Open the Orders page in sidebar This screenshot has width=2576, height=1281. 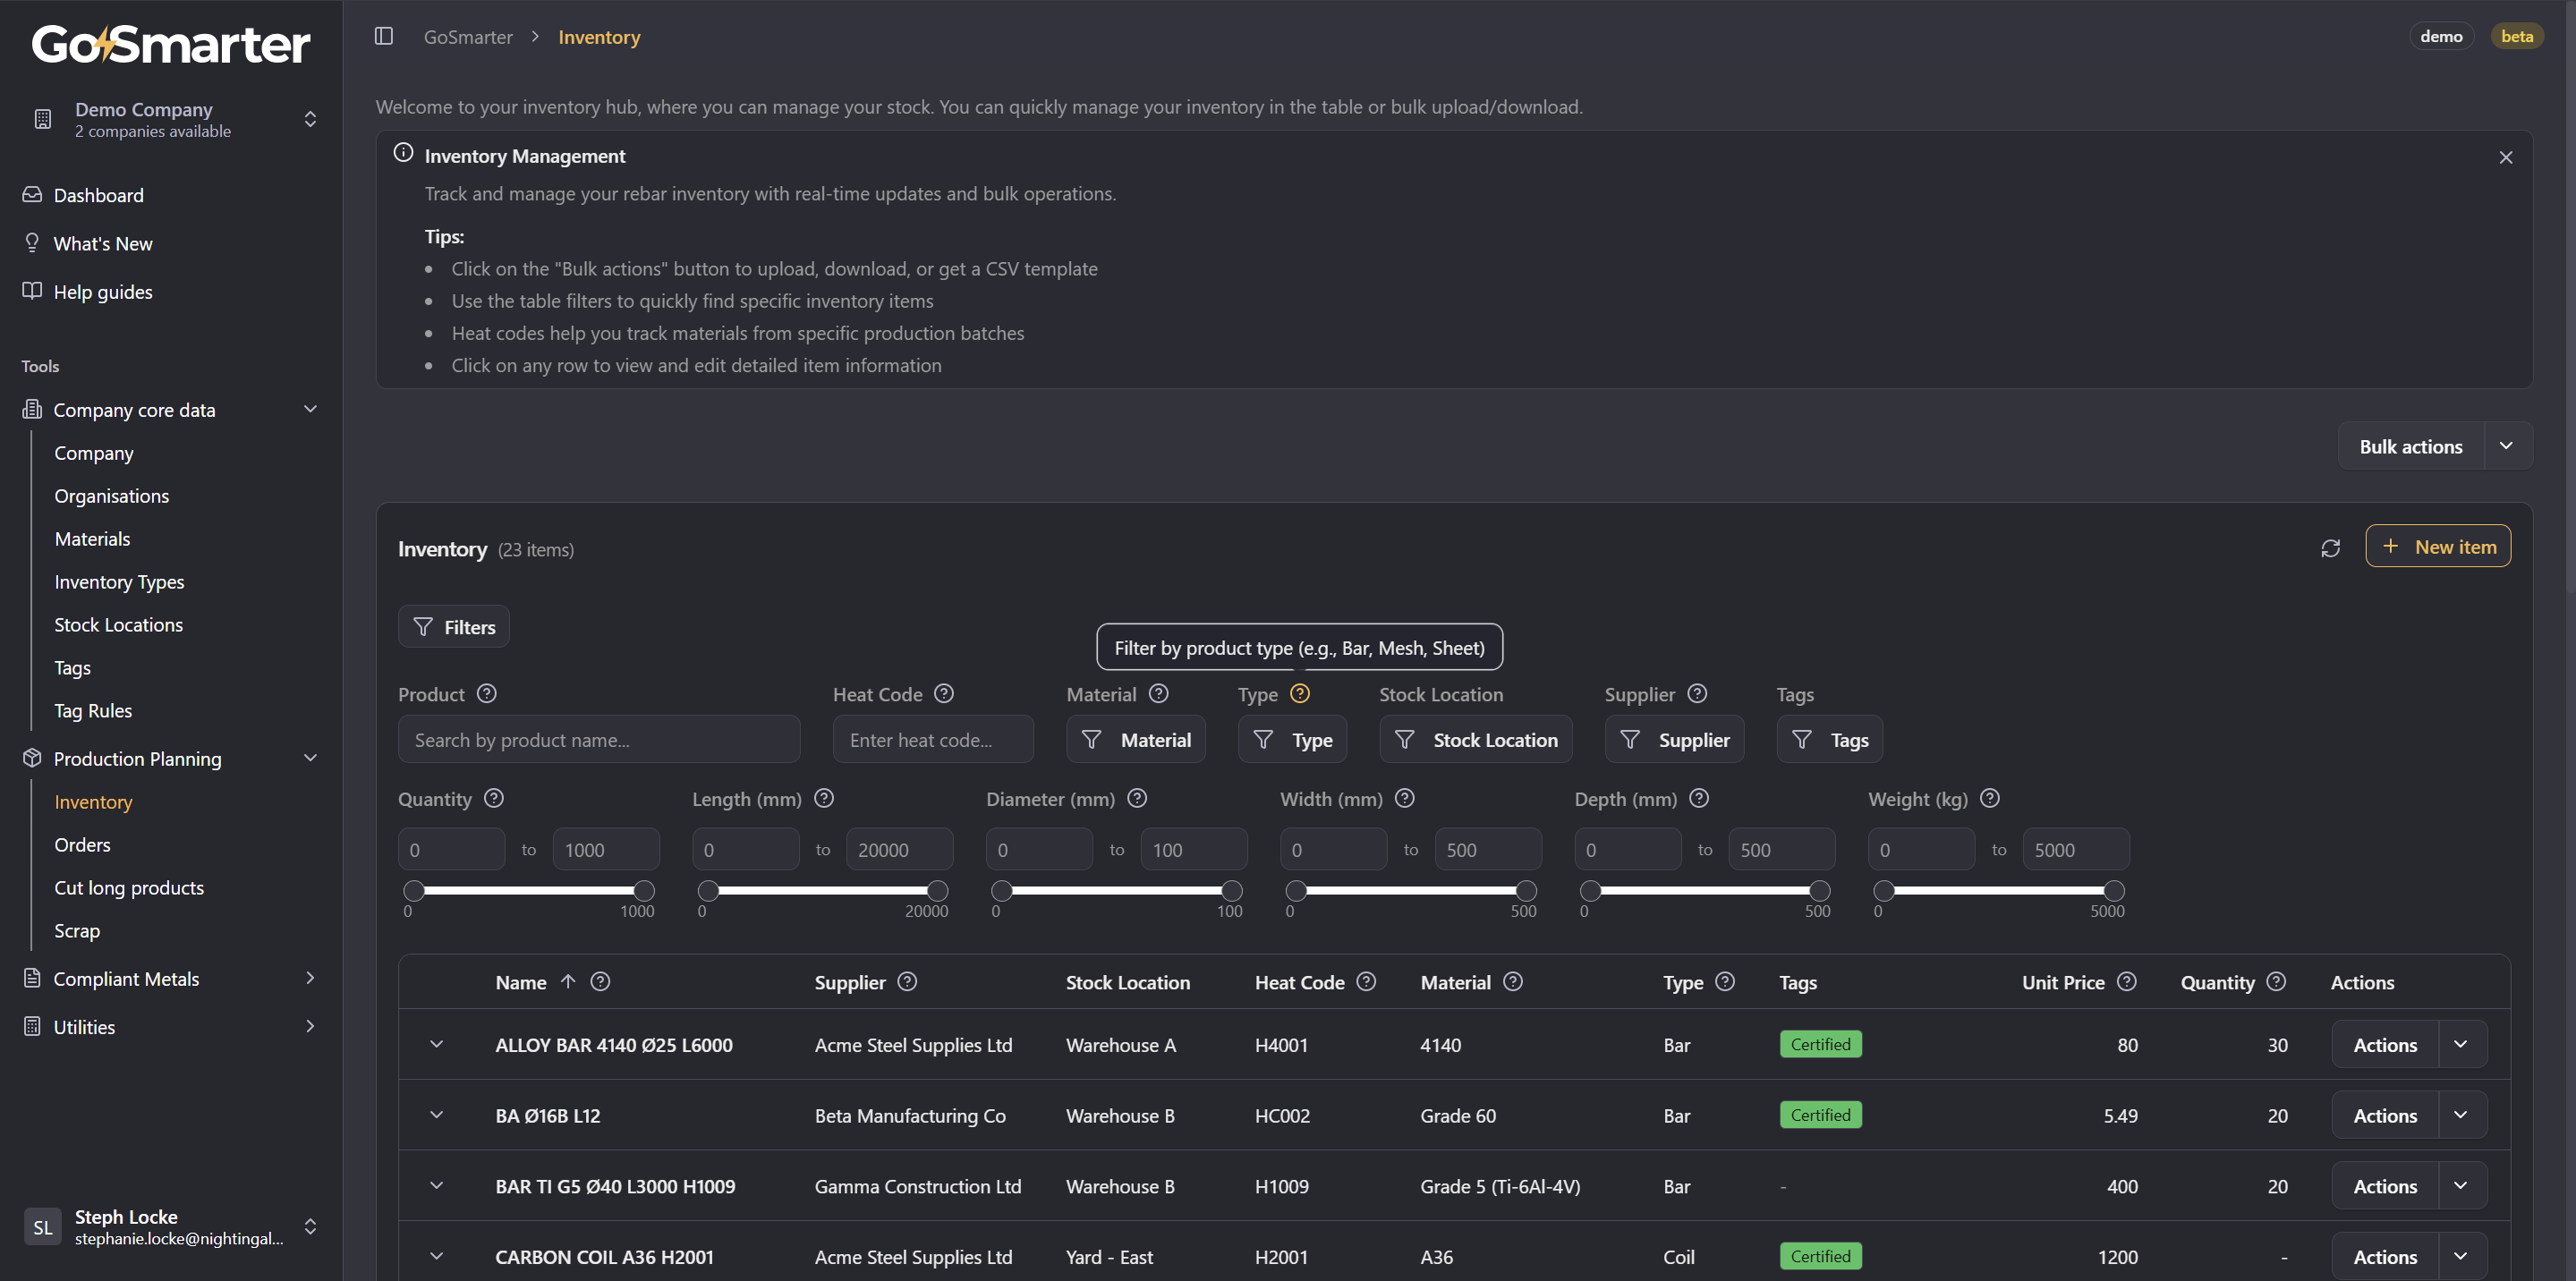click(82, 845)
